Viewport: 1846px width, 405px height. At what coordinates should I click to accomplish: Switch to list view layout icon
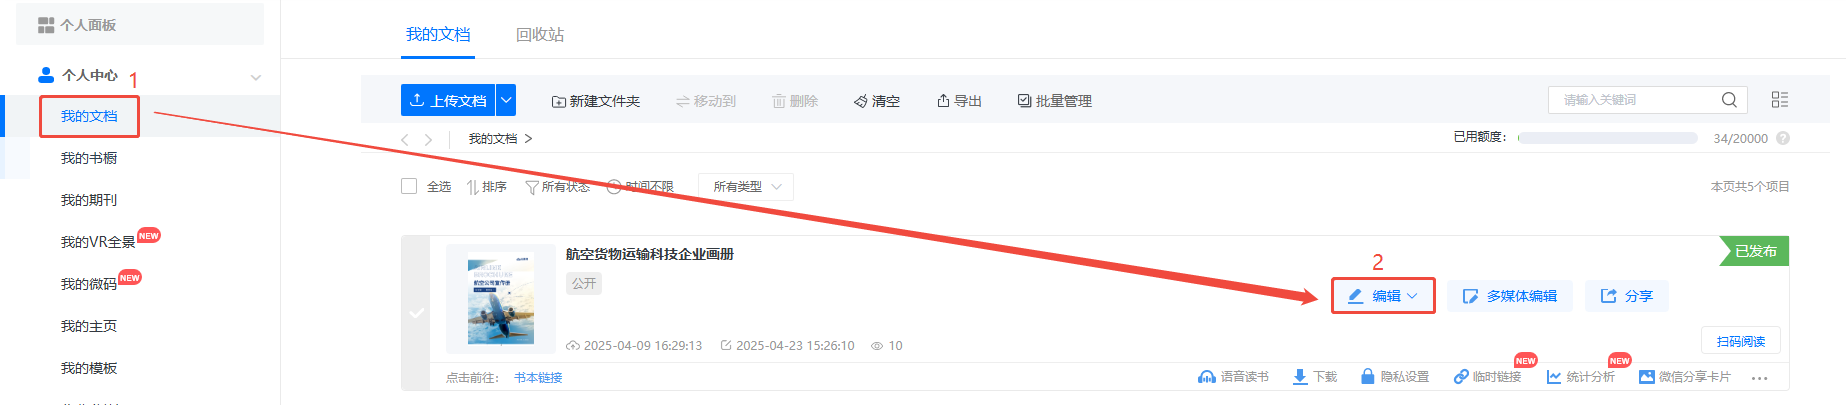pyautogui.click(x=1780, y=100)
